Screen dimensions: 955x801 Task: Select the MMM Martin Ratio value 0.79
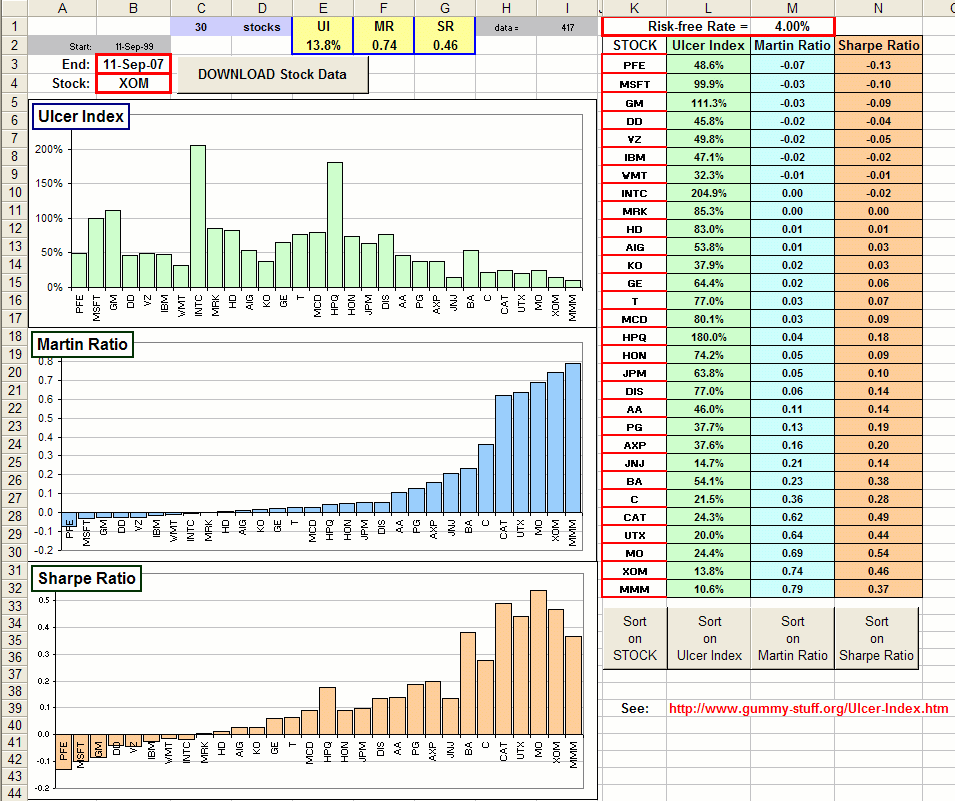point(792,589)
